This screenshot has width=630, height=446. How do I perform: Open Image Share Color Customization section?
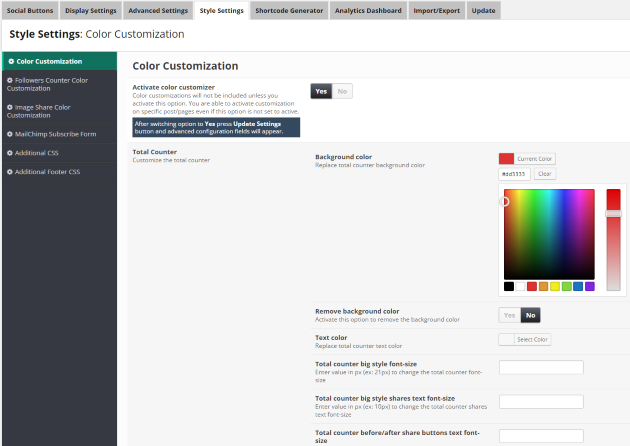[59, 111]
